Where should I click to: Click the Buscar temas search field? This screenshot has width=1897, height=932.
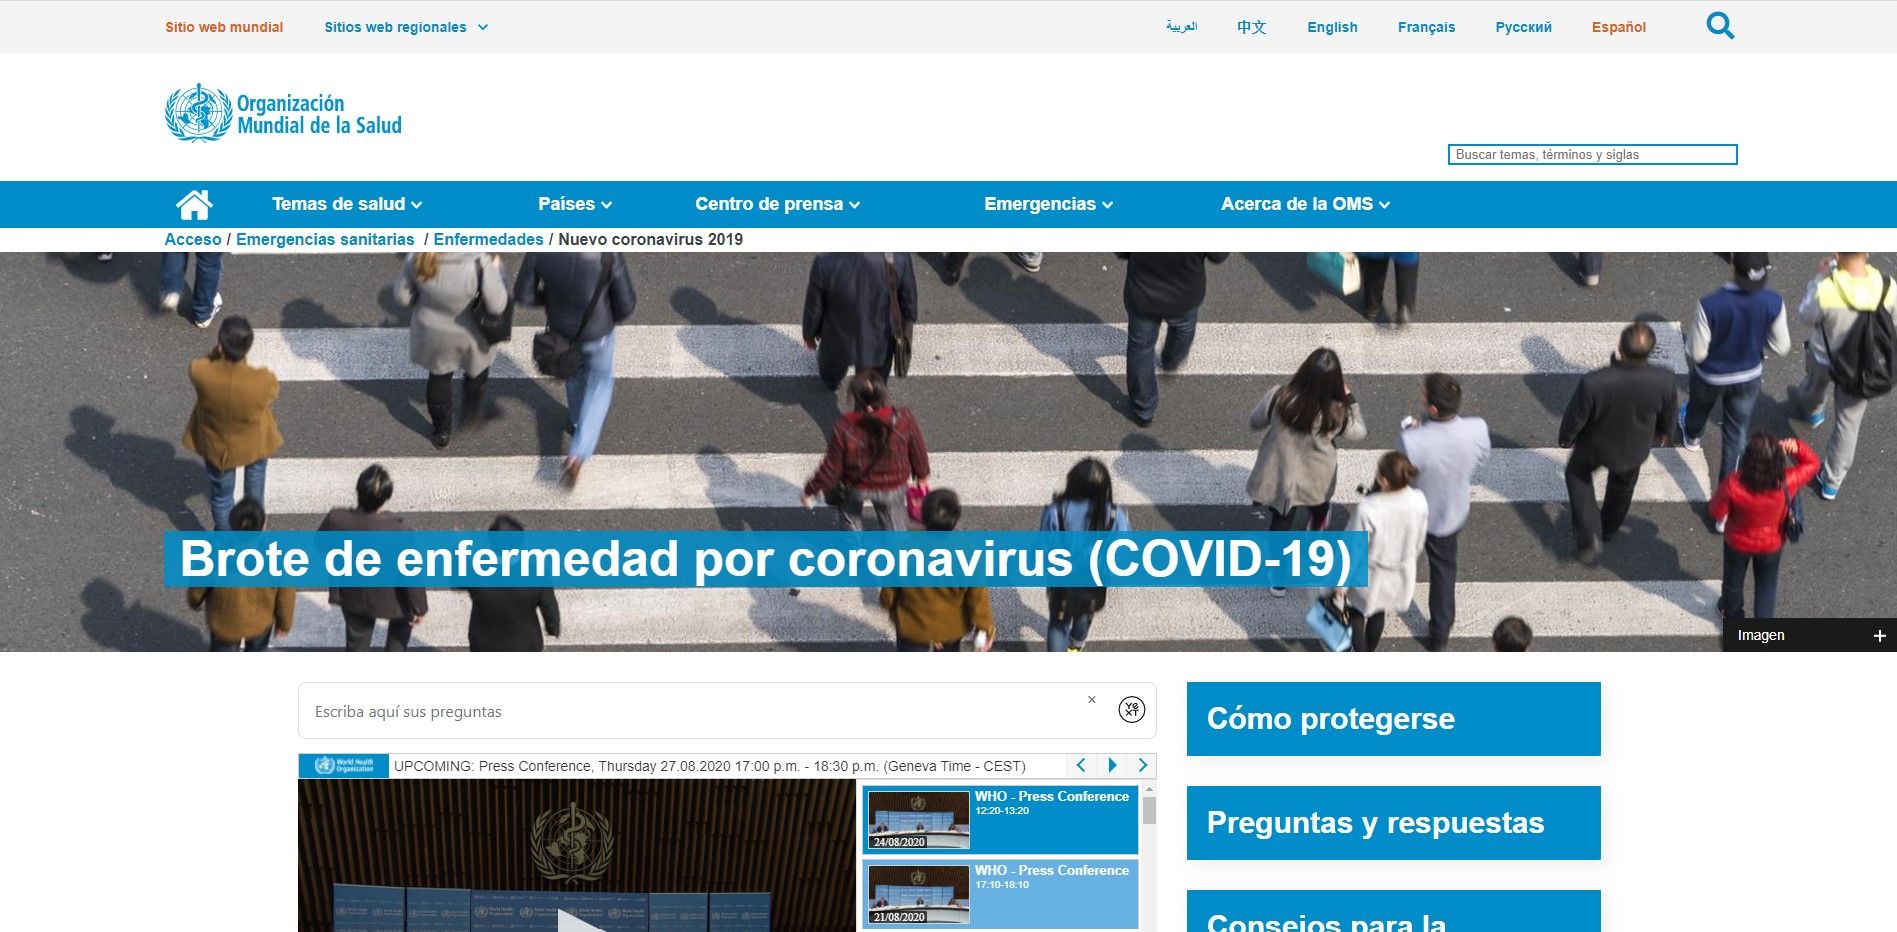coord(1592,154)
